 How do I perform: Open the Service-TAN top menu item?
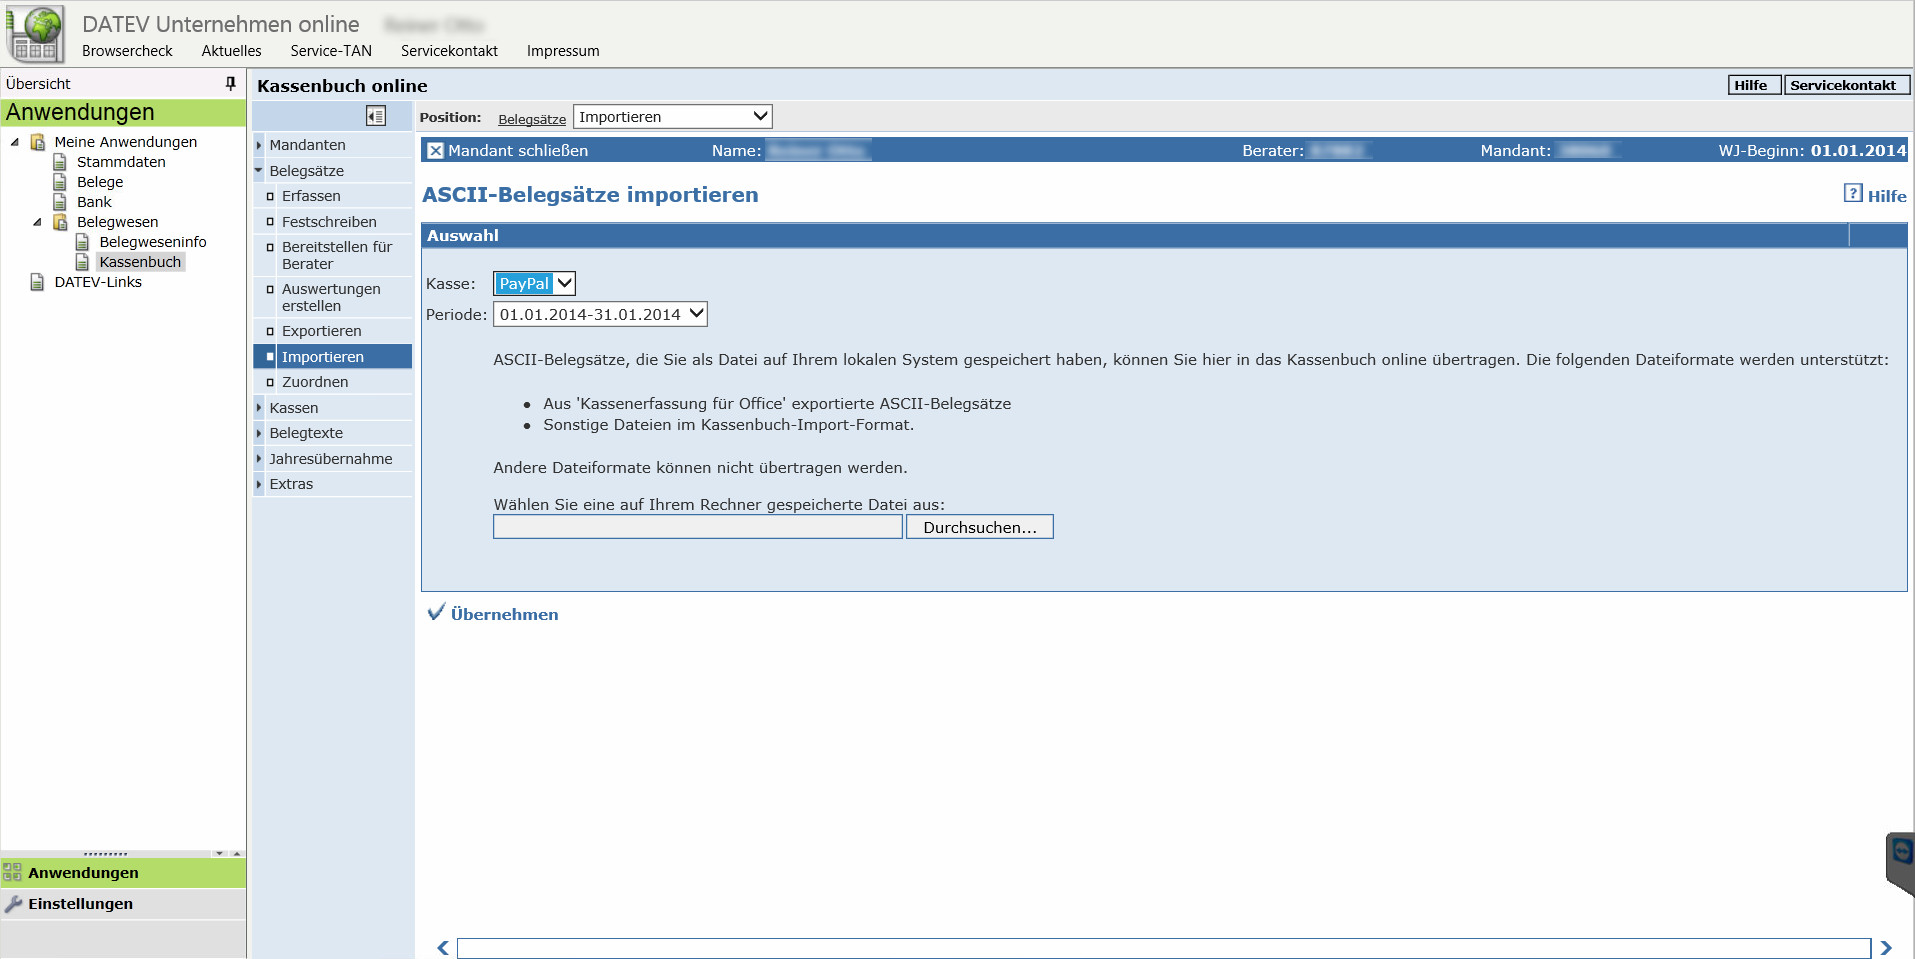pos(330,51)
